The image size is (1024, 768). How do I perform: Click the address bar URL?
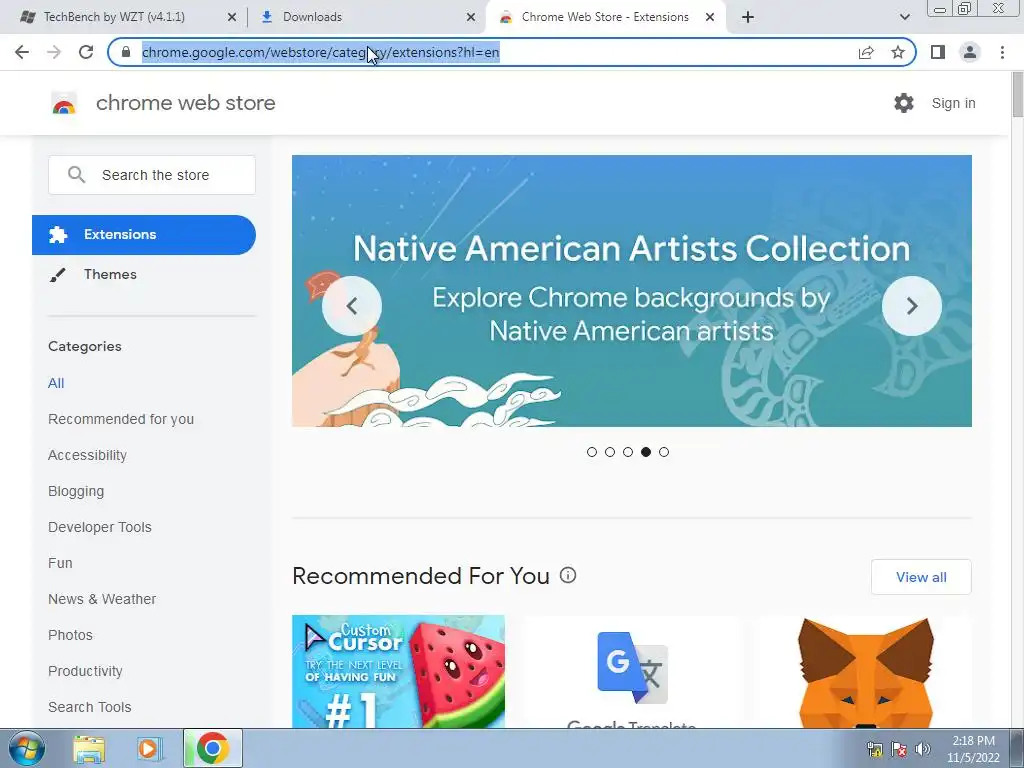pos(321,52)
